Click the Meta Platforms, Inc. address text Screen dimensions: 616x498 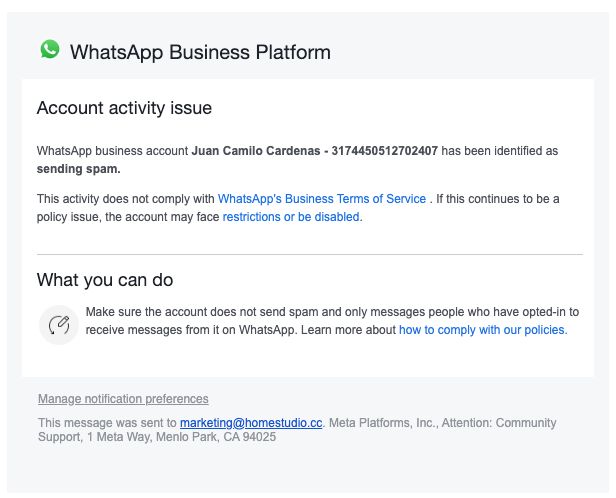[297, 430]
